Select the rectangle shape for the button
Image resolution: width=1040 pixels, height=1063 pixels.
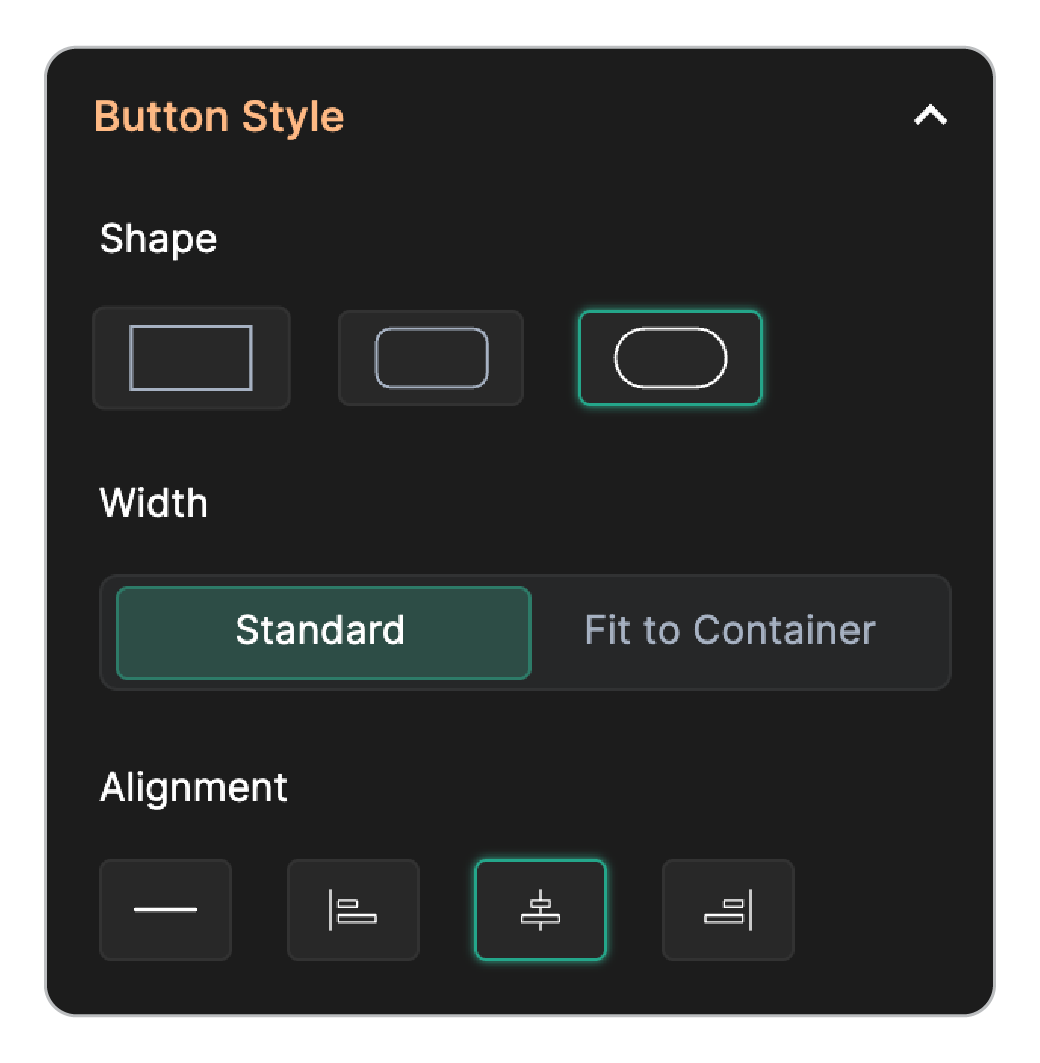(191, 358)
